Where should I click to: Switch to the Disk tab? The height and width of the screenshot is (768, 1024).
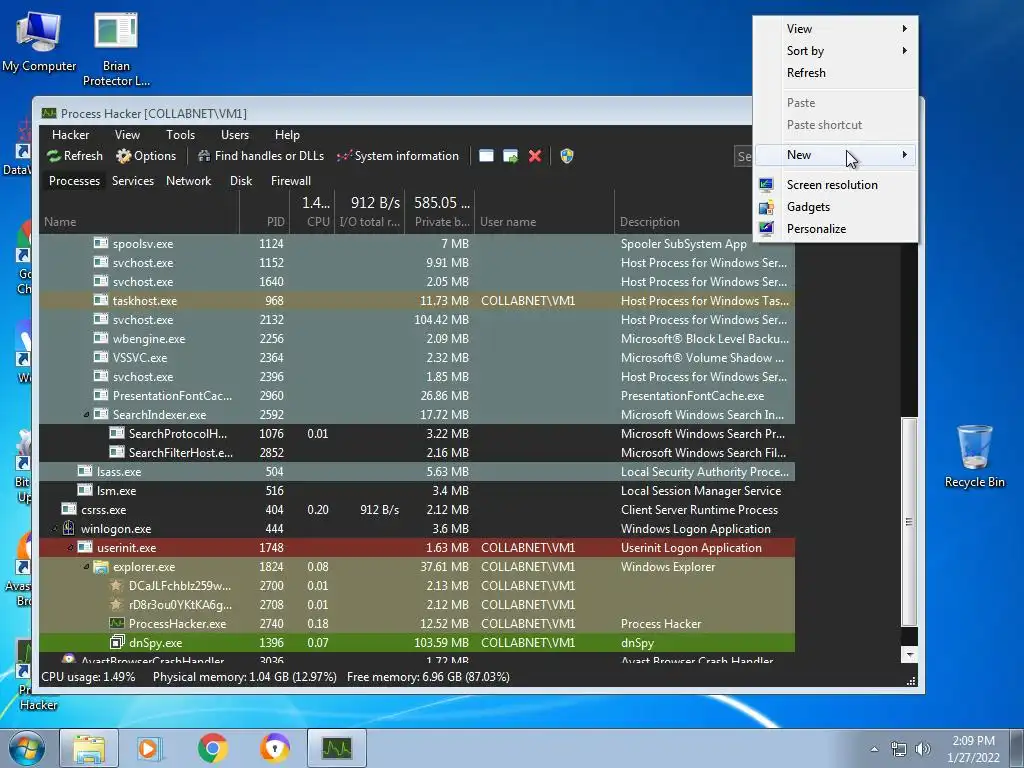pyautogui.click(x=241, y=181)
